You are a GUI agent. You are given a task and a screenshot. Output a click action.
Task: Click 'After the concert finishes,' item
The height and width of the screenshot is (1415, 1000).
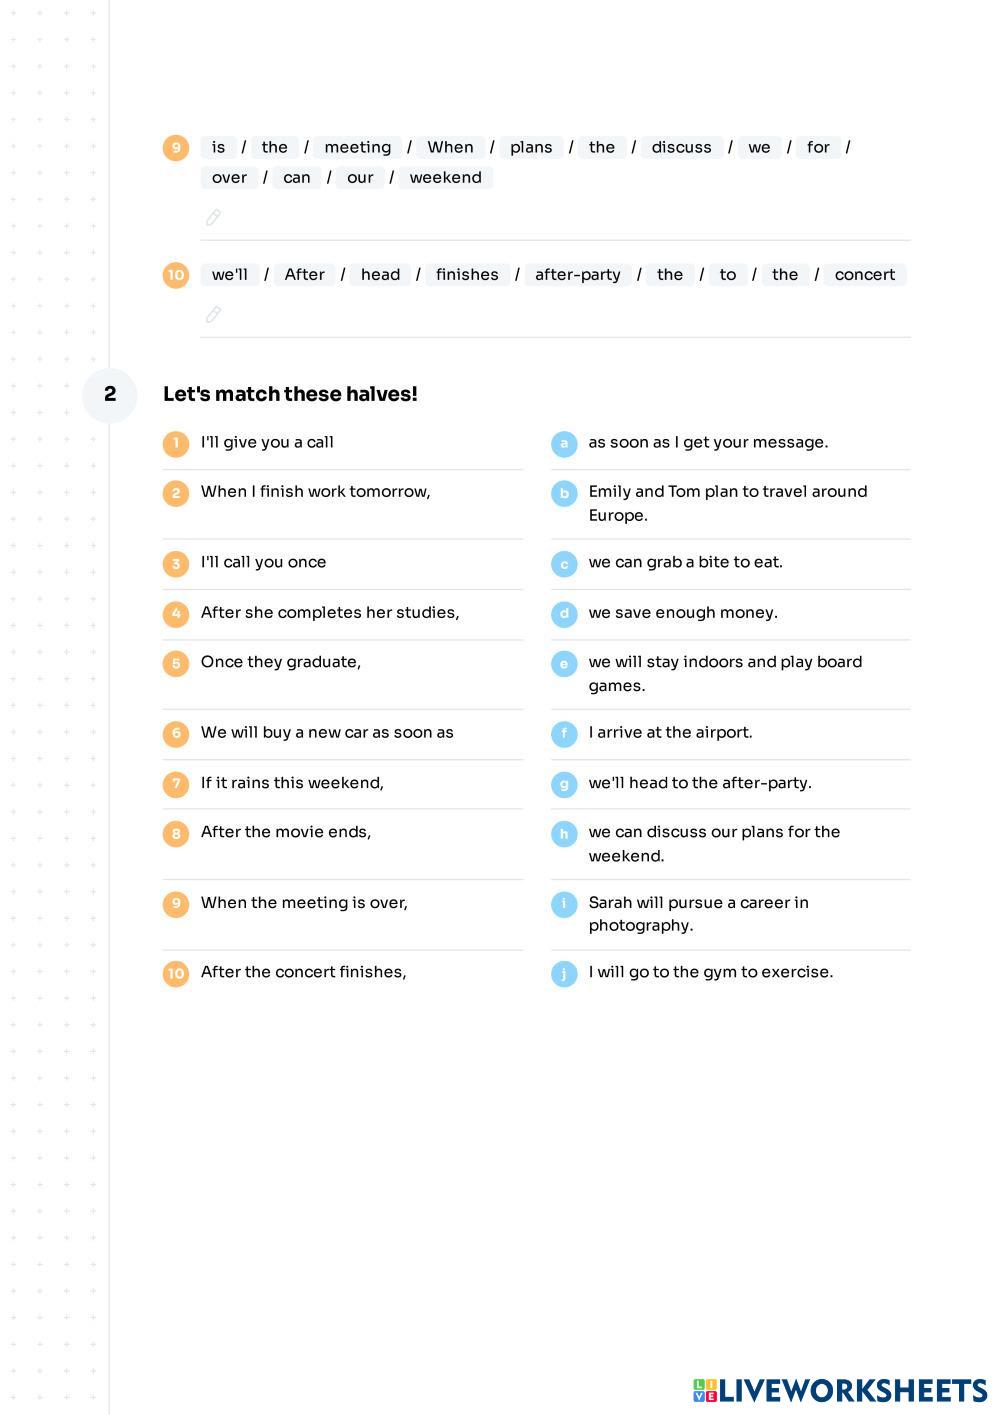(x=304, y=972)
